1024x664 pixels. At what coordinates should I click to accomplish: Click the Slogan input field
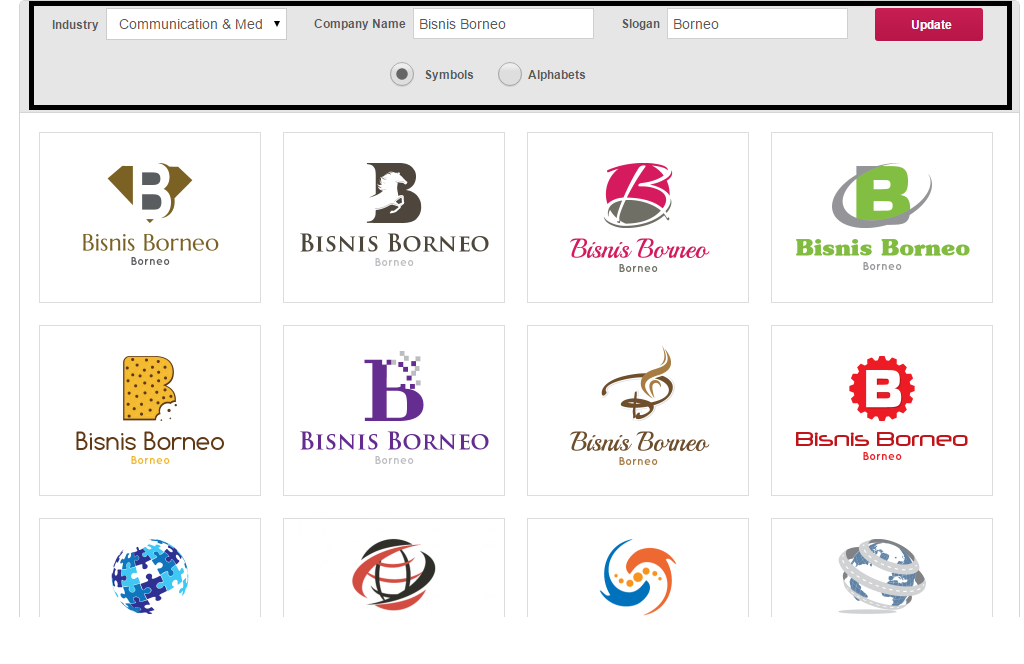(x=757, y=24)
